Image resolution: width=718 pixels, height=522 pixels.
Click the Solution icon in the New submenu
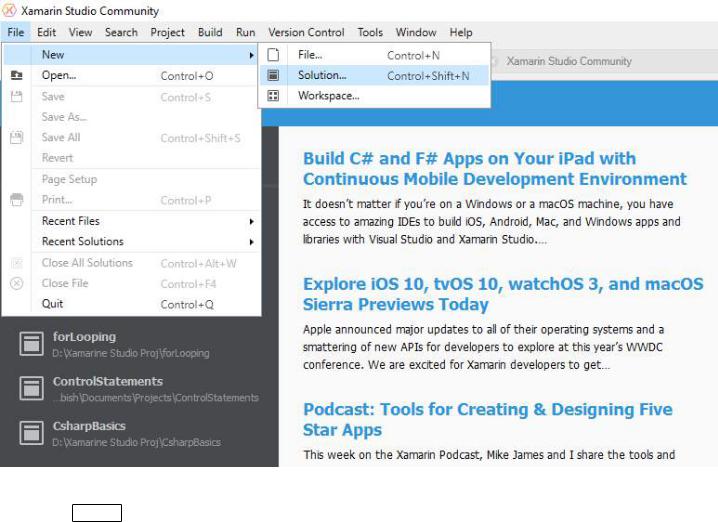[273, 75]
